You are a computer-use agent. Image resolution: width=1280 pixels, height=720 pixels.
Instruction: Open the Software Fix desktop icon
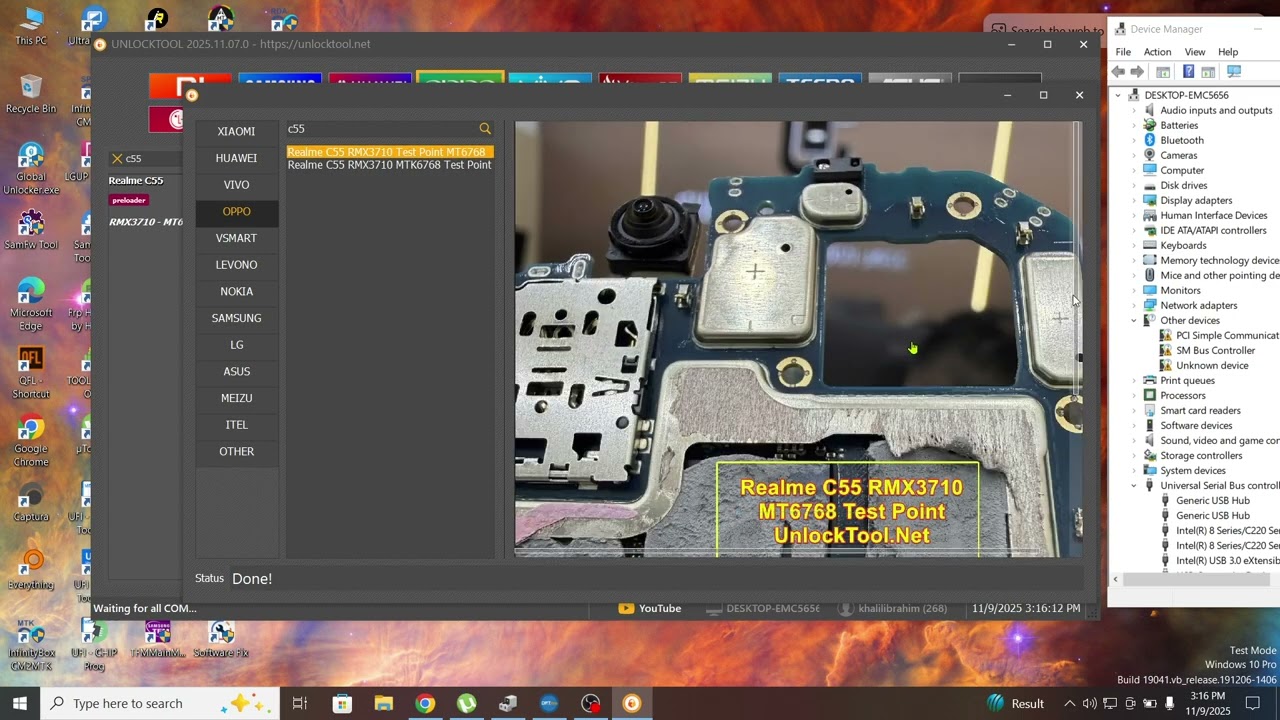(221, 638)
